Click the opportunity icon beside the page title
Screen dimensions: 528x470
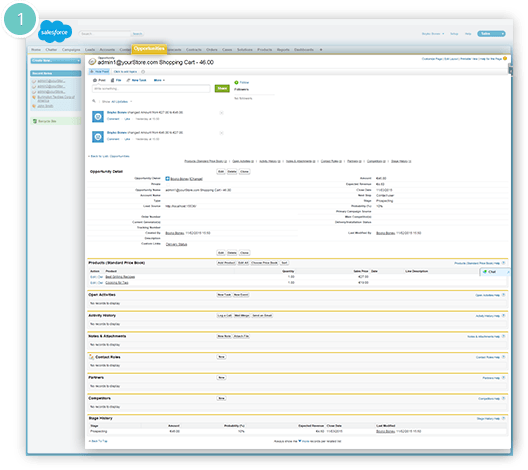(x=92, y=62)
